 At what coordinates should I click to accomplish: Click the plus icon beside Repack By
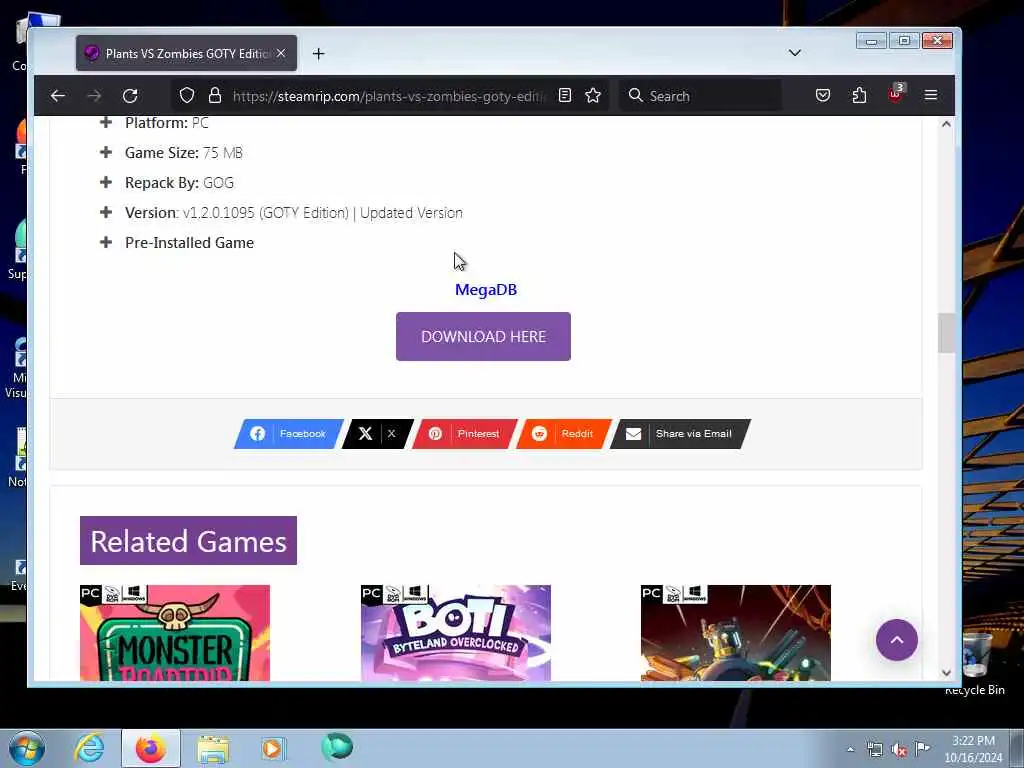tap(106, 182)
